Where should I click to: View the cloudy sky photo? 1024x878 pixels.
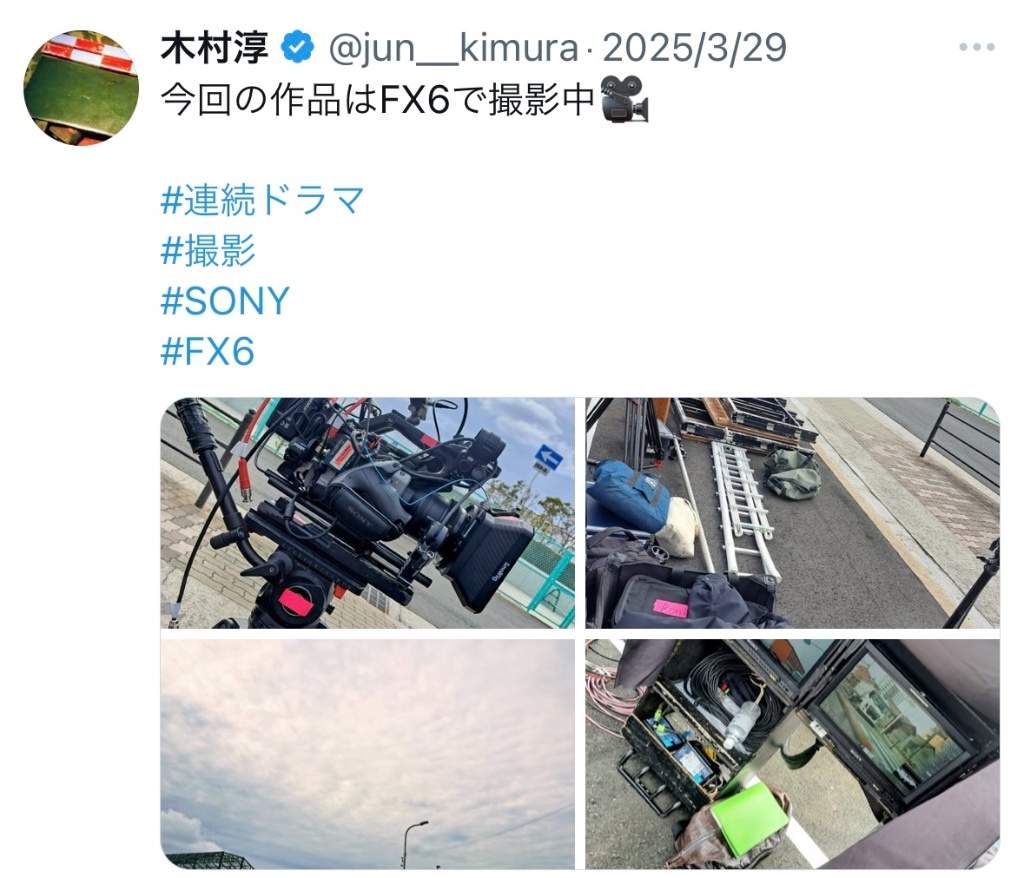(368, 754)
